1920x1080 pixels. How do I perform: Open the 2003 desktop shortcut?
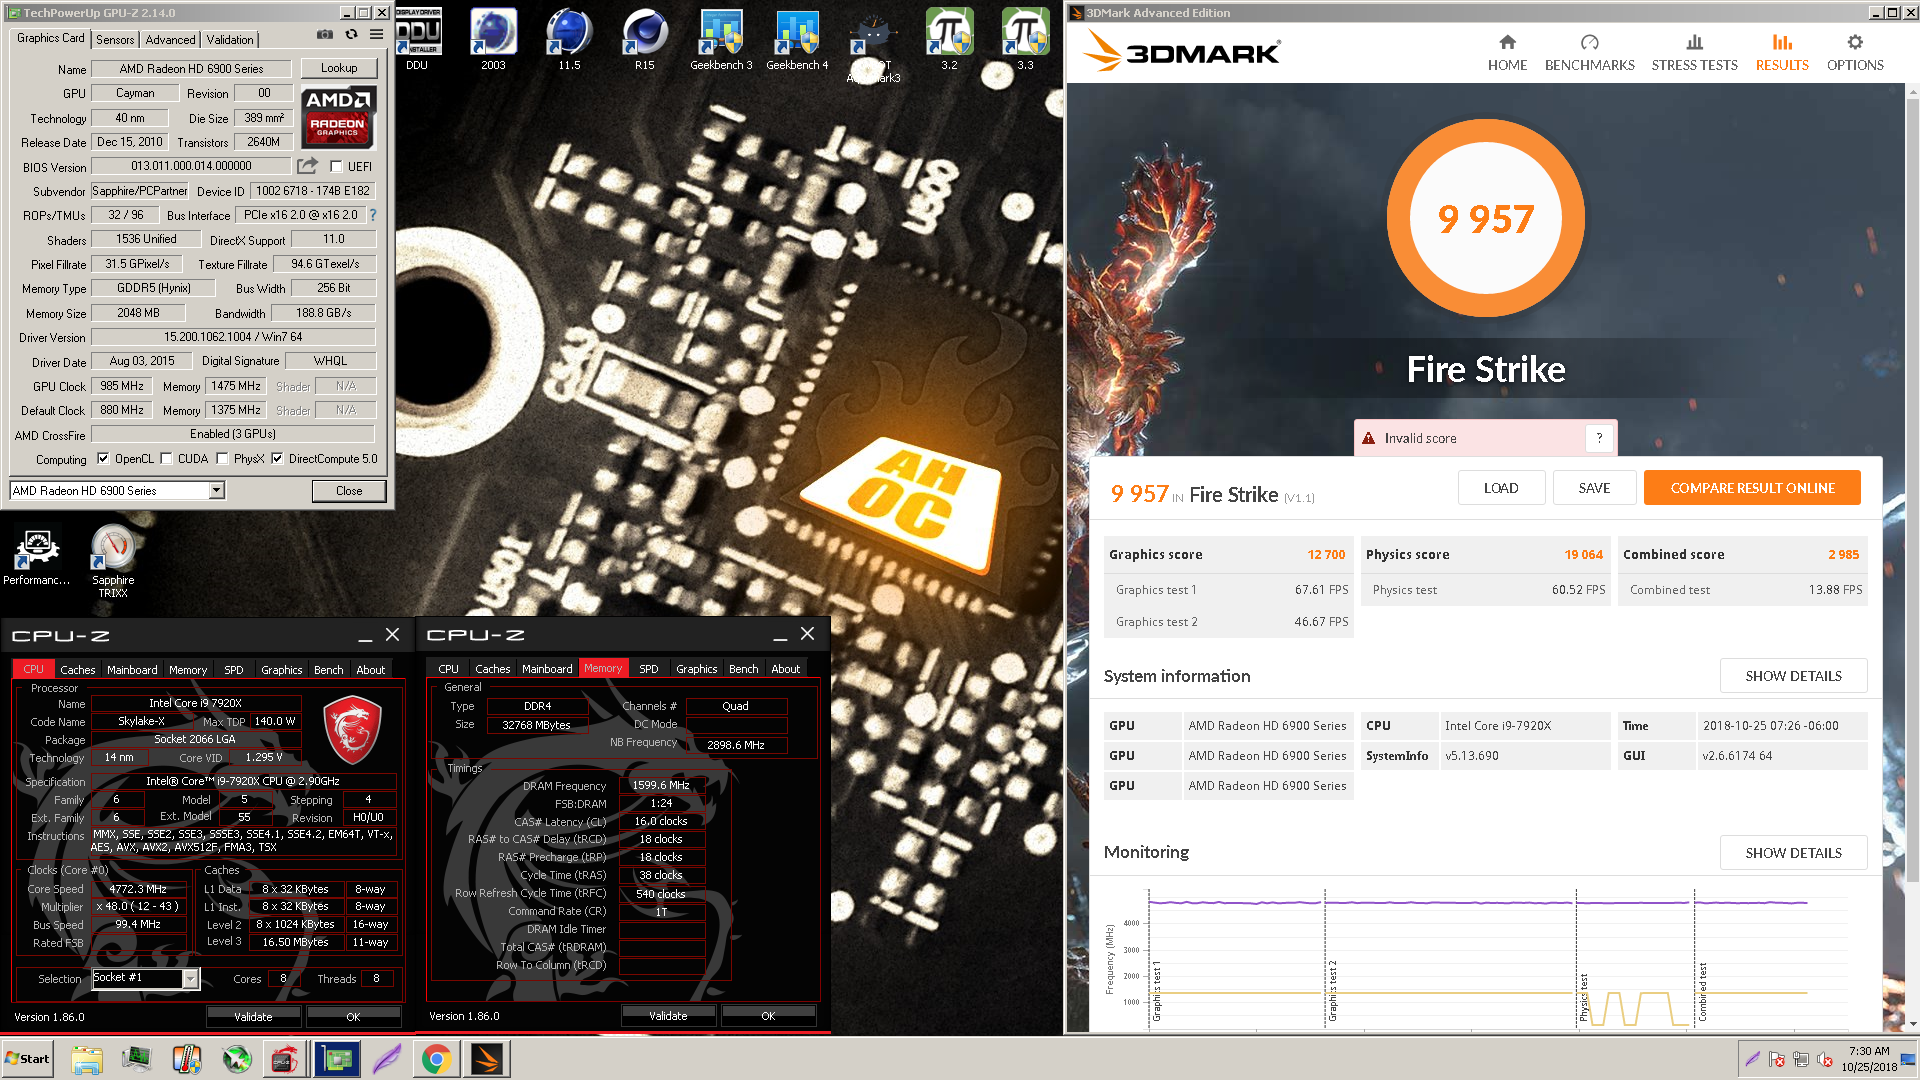pyautogui.click(x=493, y=40)
